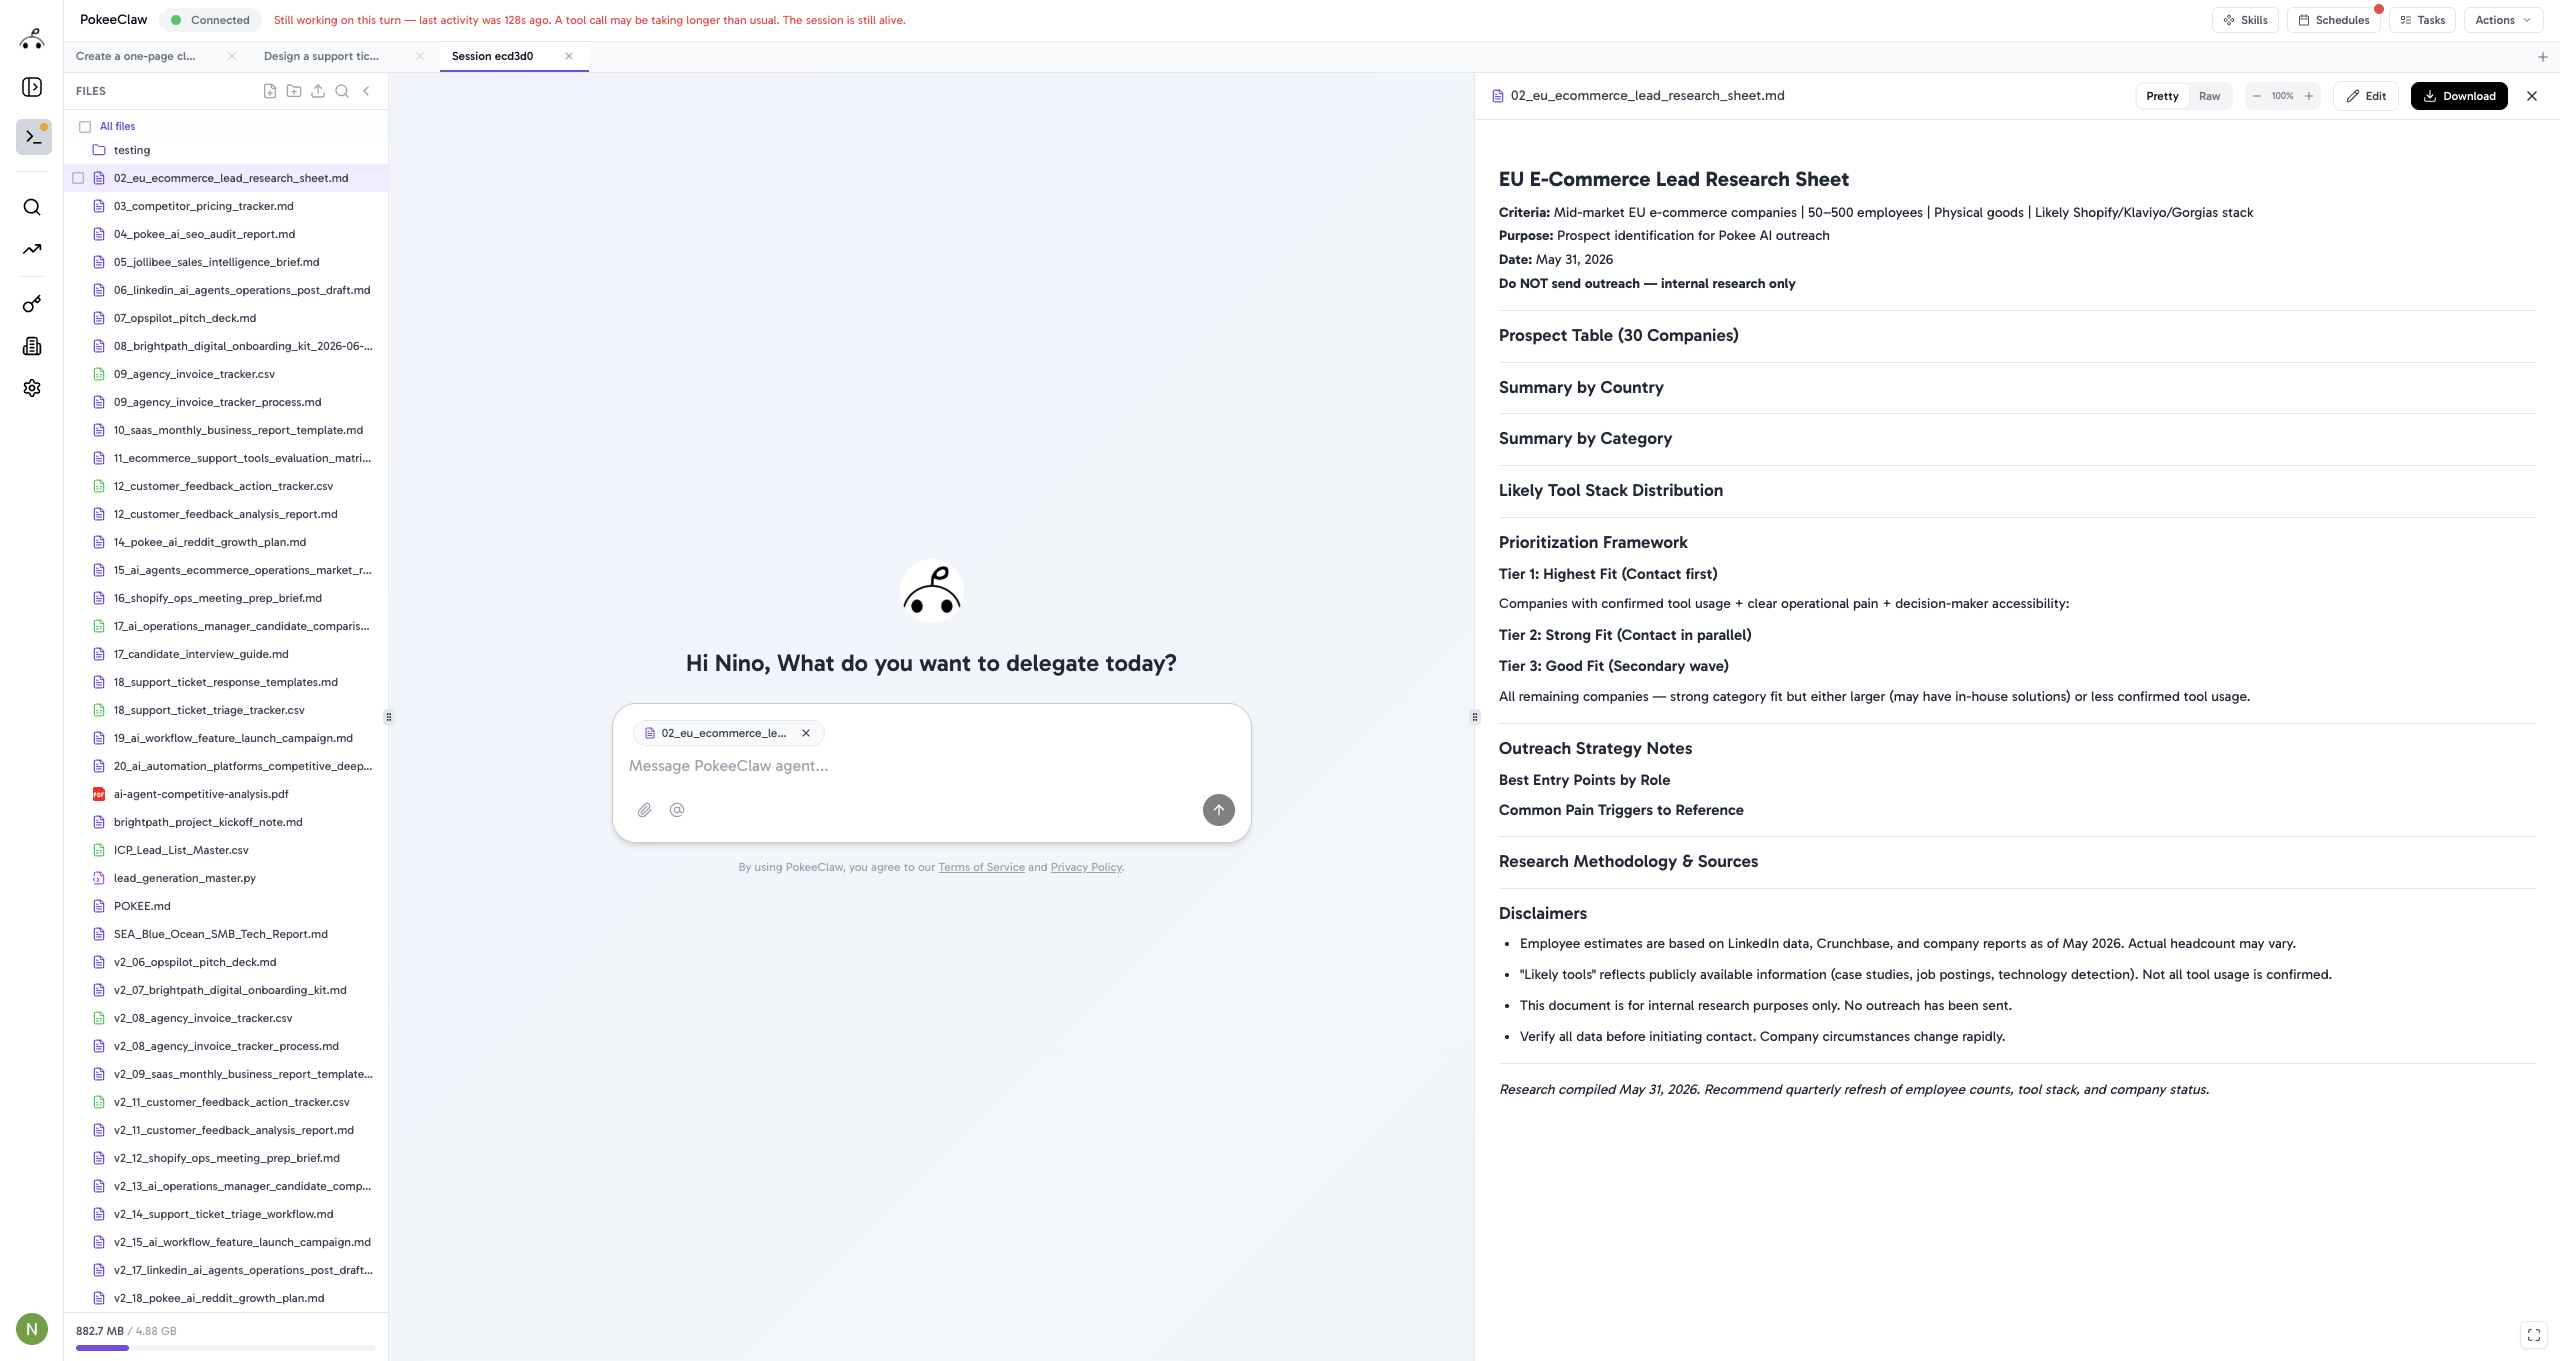Click the PokeeClaw mascot logo in the sidebar
2560x1361 pixels.
click(32, 39)
